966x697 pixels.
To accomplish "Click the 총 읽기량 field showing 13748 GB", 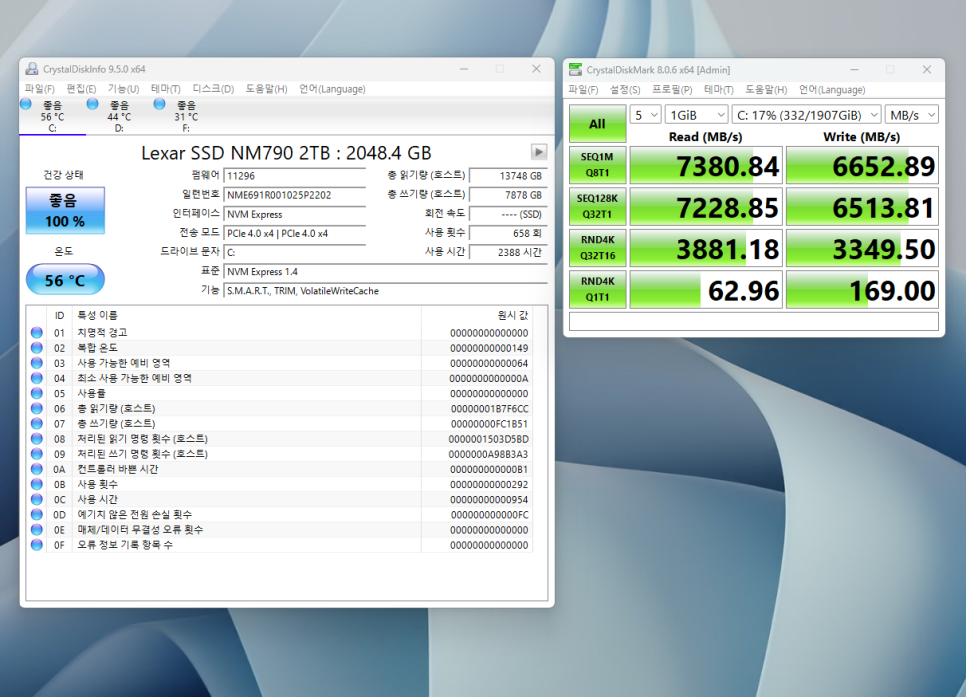I will pyautogui.click(x=508, y=176).
